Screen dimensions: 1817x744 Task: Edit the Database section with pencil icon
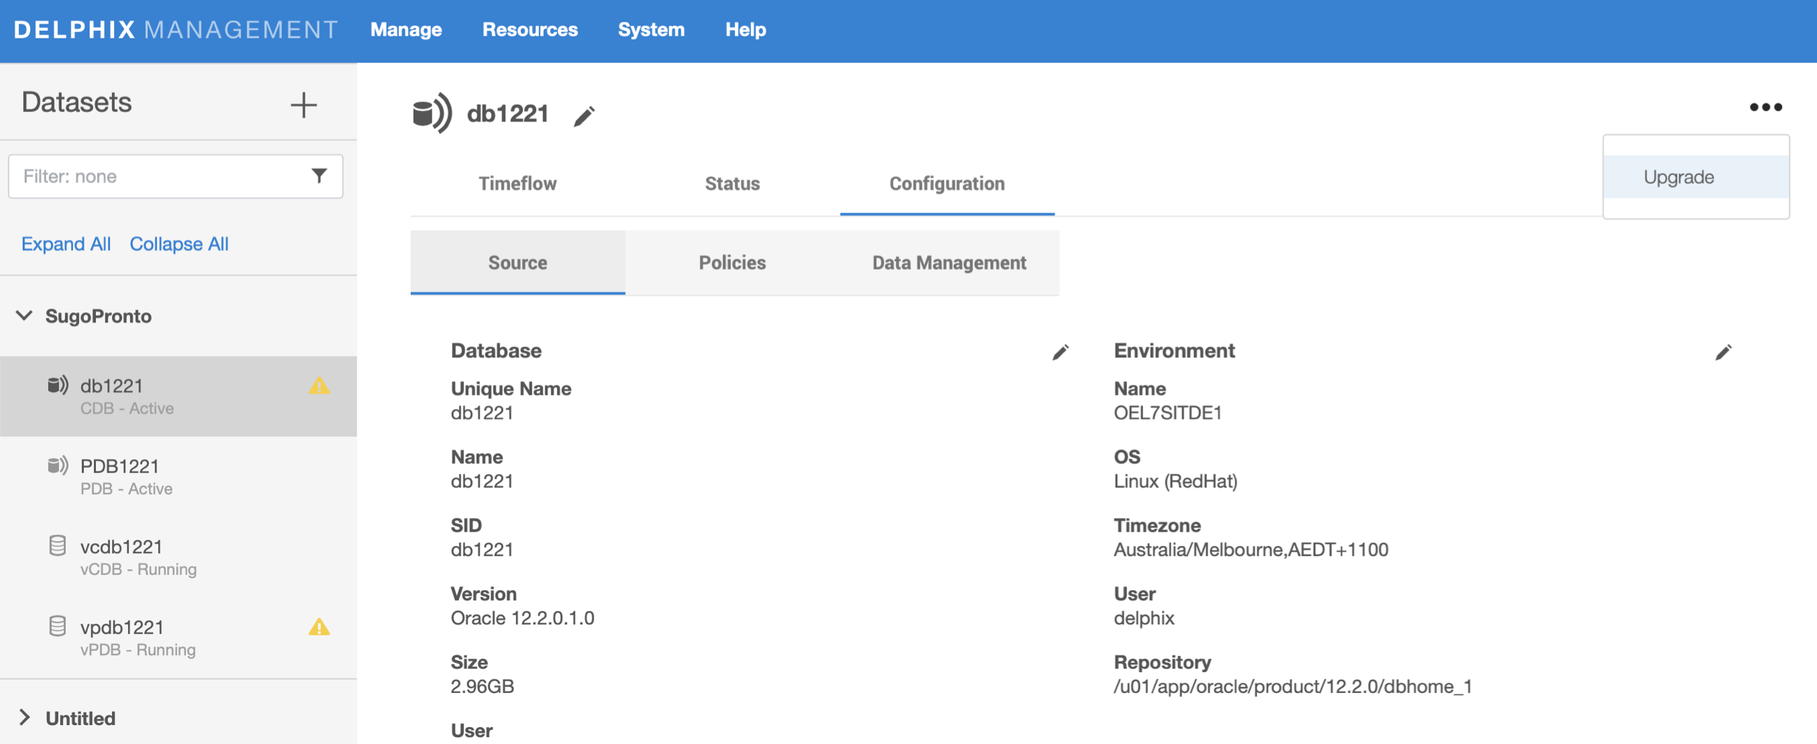(x=1060, y=352)
